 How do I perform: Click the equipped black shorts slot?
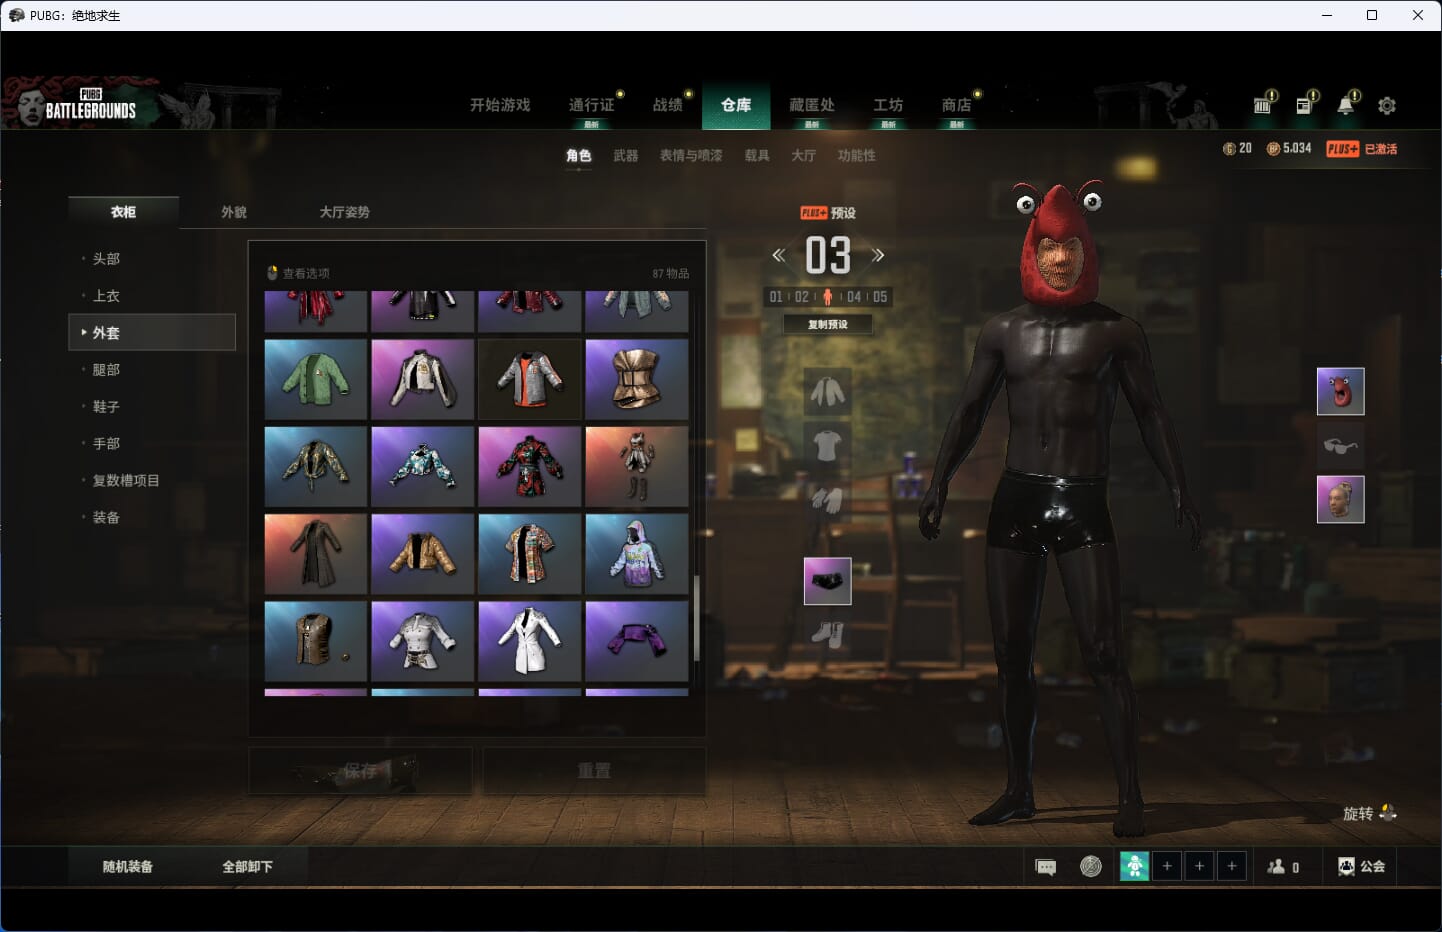click(827, 581)
